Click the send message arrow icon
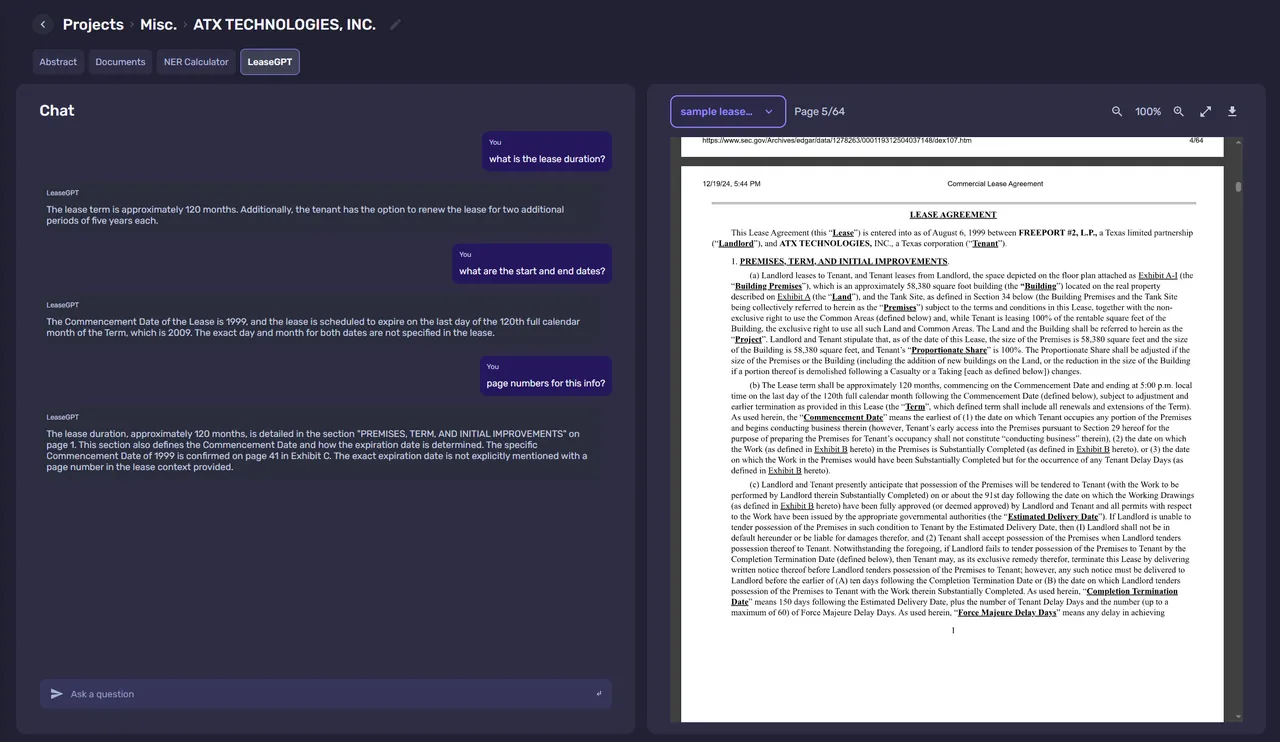The height and width of the screenshot is (742, 1280). pos(56,694)
